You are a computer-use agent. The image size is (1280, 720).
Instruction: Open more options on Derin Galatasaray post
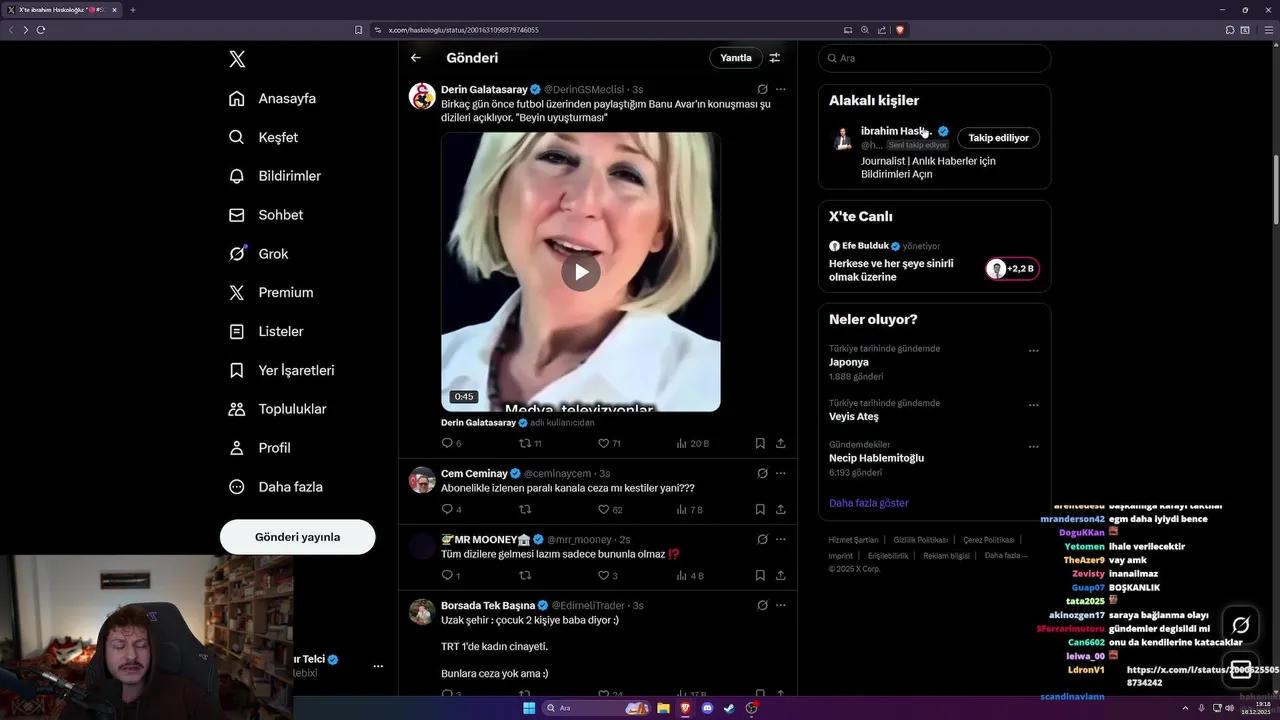(x=781, y=89)
